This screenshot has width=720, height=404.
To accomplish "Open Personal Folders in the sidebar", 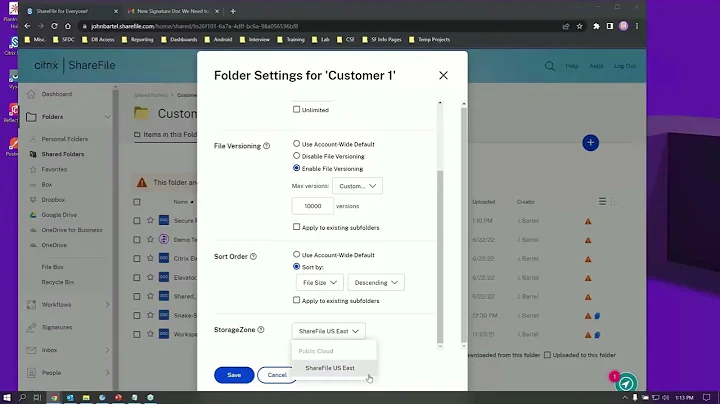I will pos(64,139).
